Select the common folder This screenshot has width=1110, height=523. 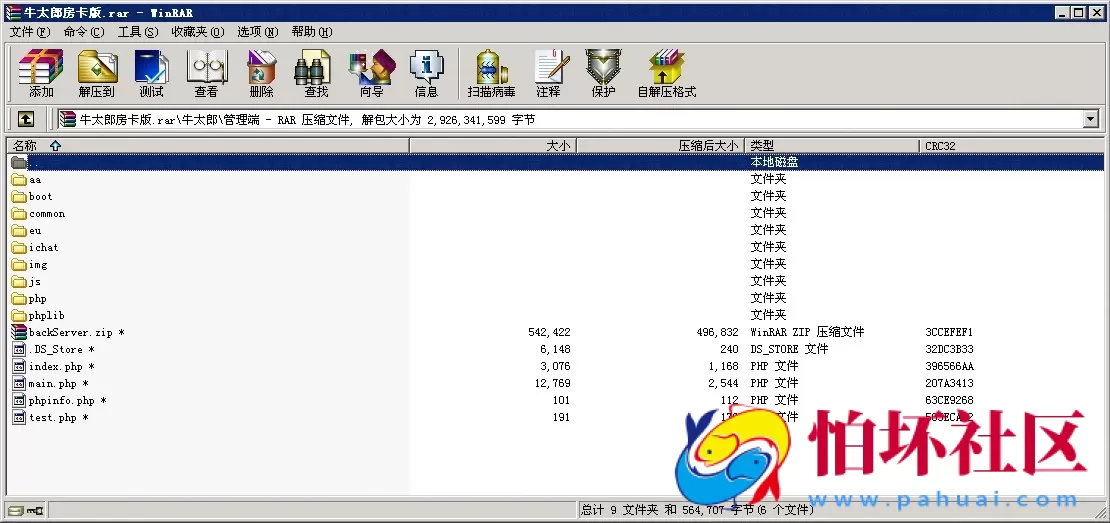click(38, 214)
